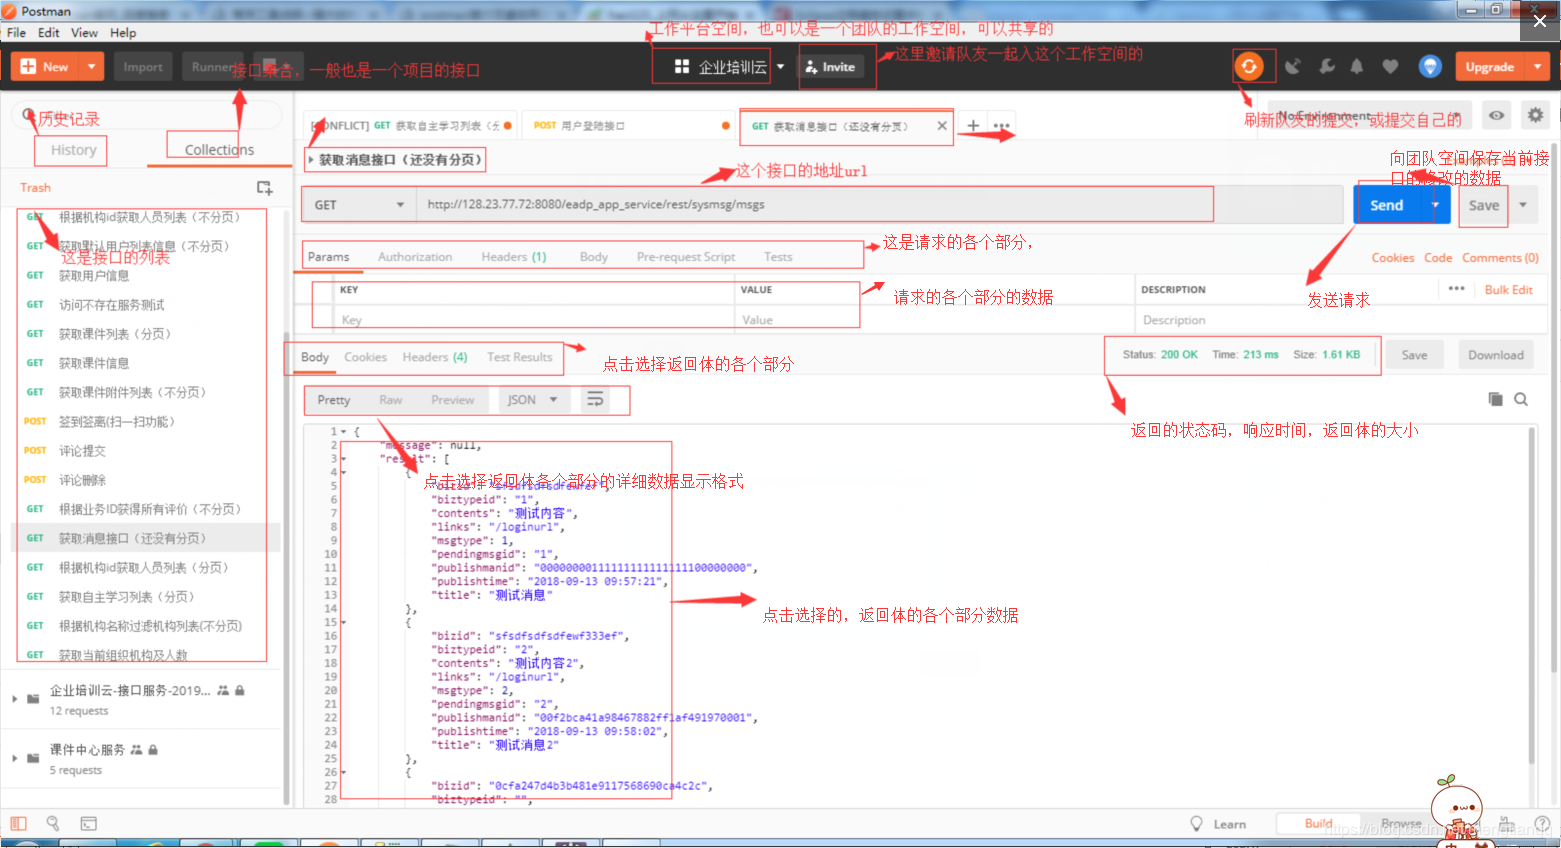Add a new request tab with plus icon

[x=973, y=126]
